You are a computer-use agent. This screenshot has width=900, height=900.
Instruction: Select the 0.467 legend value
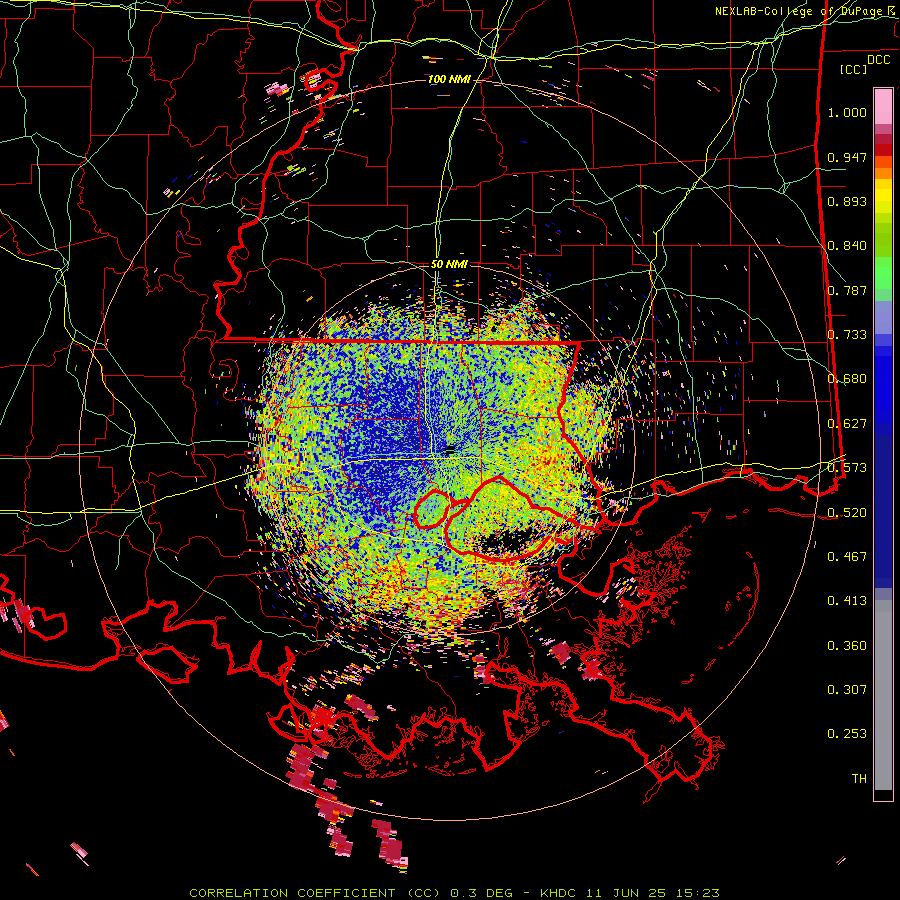847,556
